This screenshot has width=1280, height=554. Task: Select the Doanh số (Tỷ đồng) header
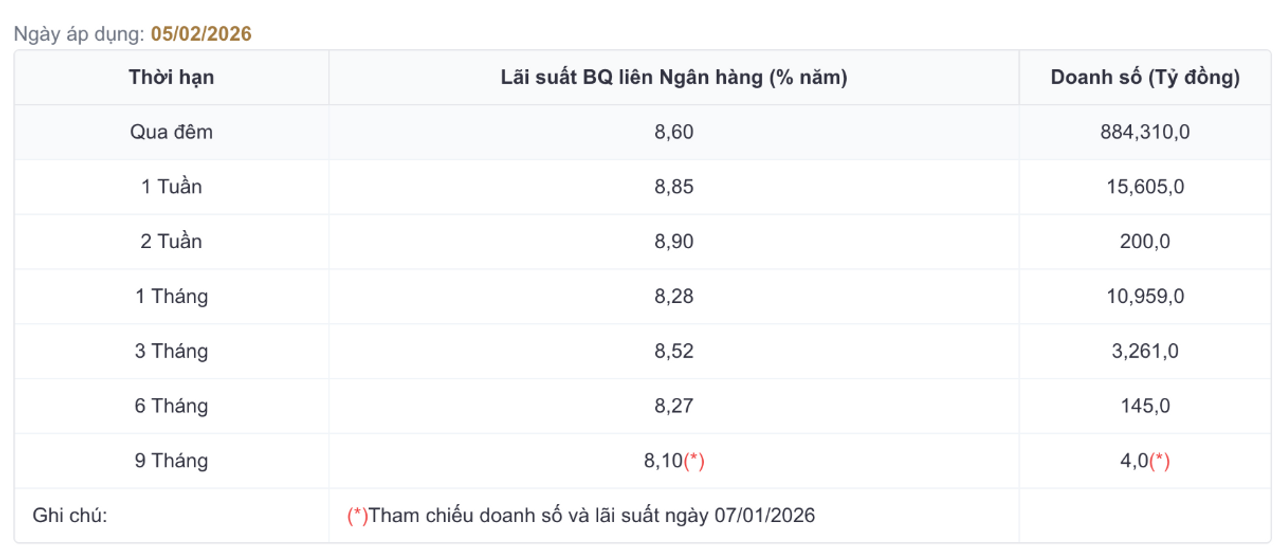(1145, 77)
